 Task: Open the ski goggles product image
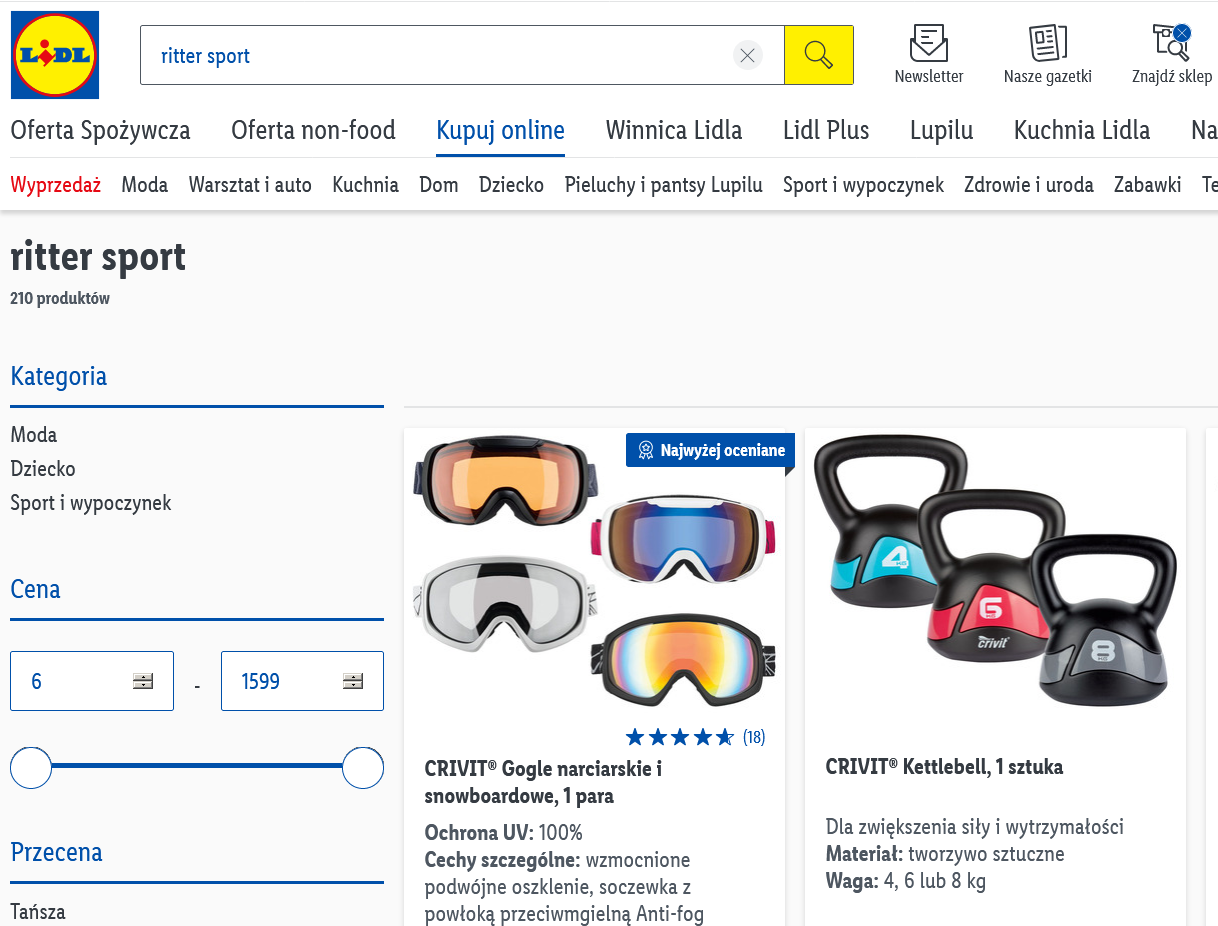pyautogui.click(x=595, y=570)
